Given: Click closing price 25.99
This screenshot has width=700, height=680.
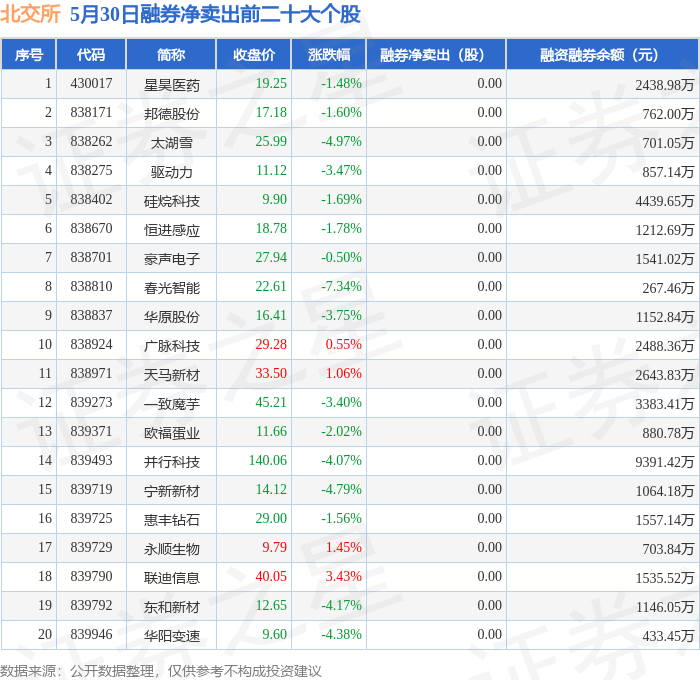Looking at the screenshot, I should [271, 142].
